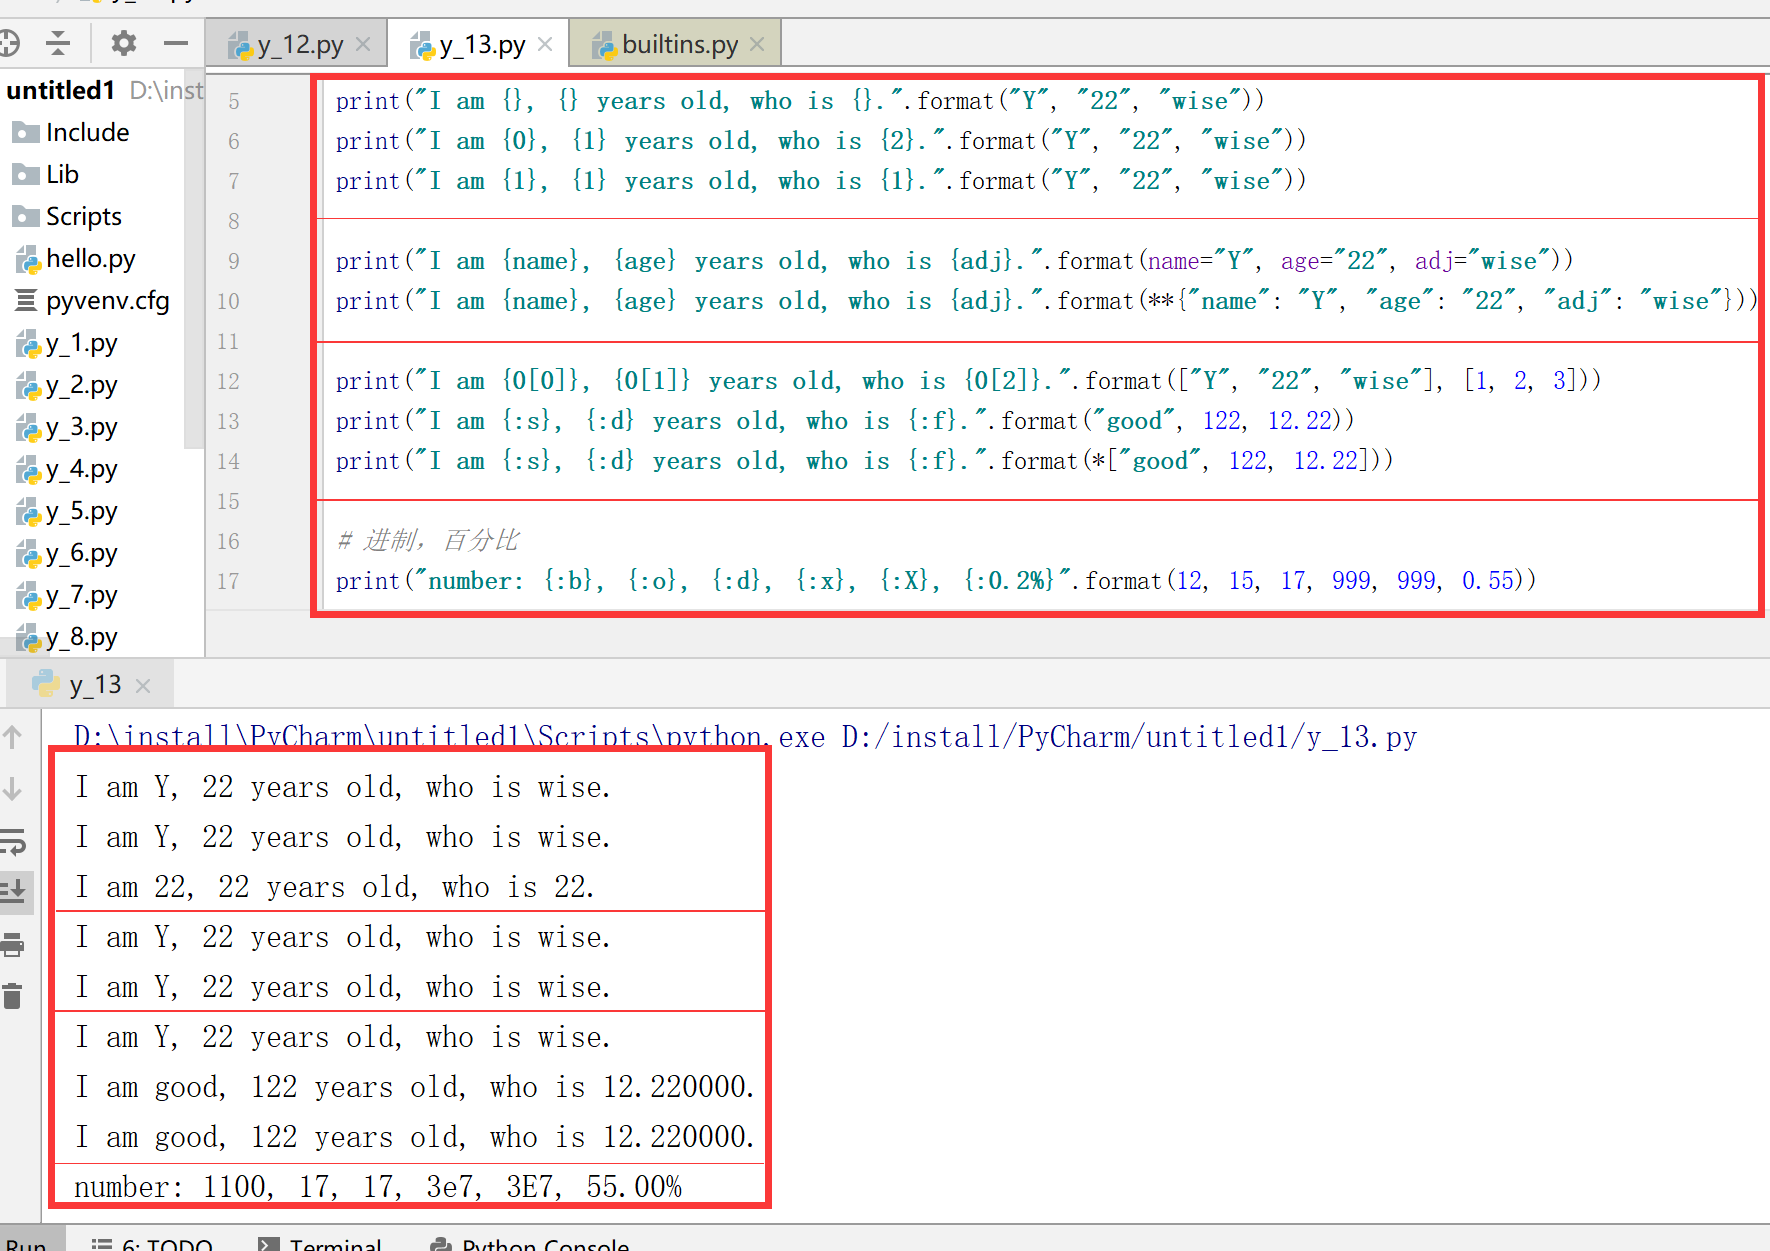Open y_3.py file
1770x1251 pixels.
tap(67, 427)
